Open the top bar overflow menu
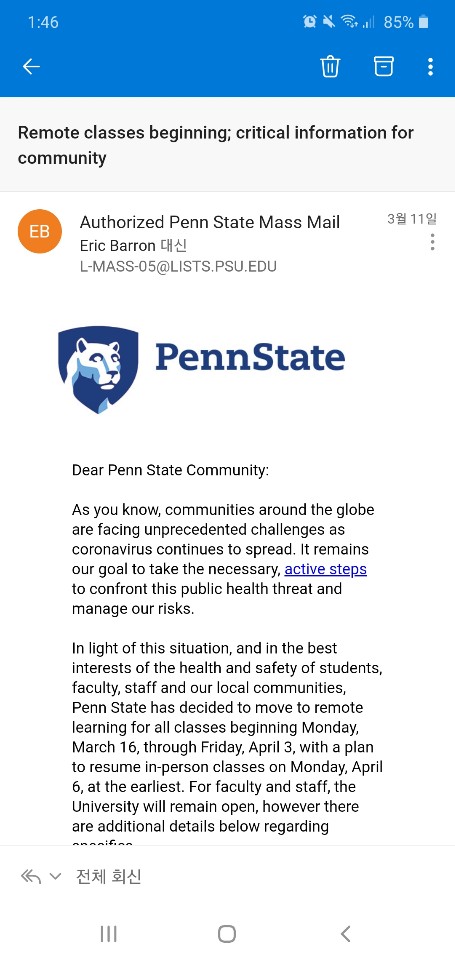This screenshot has width=455, height=960. 431,66
